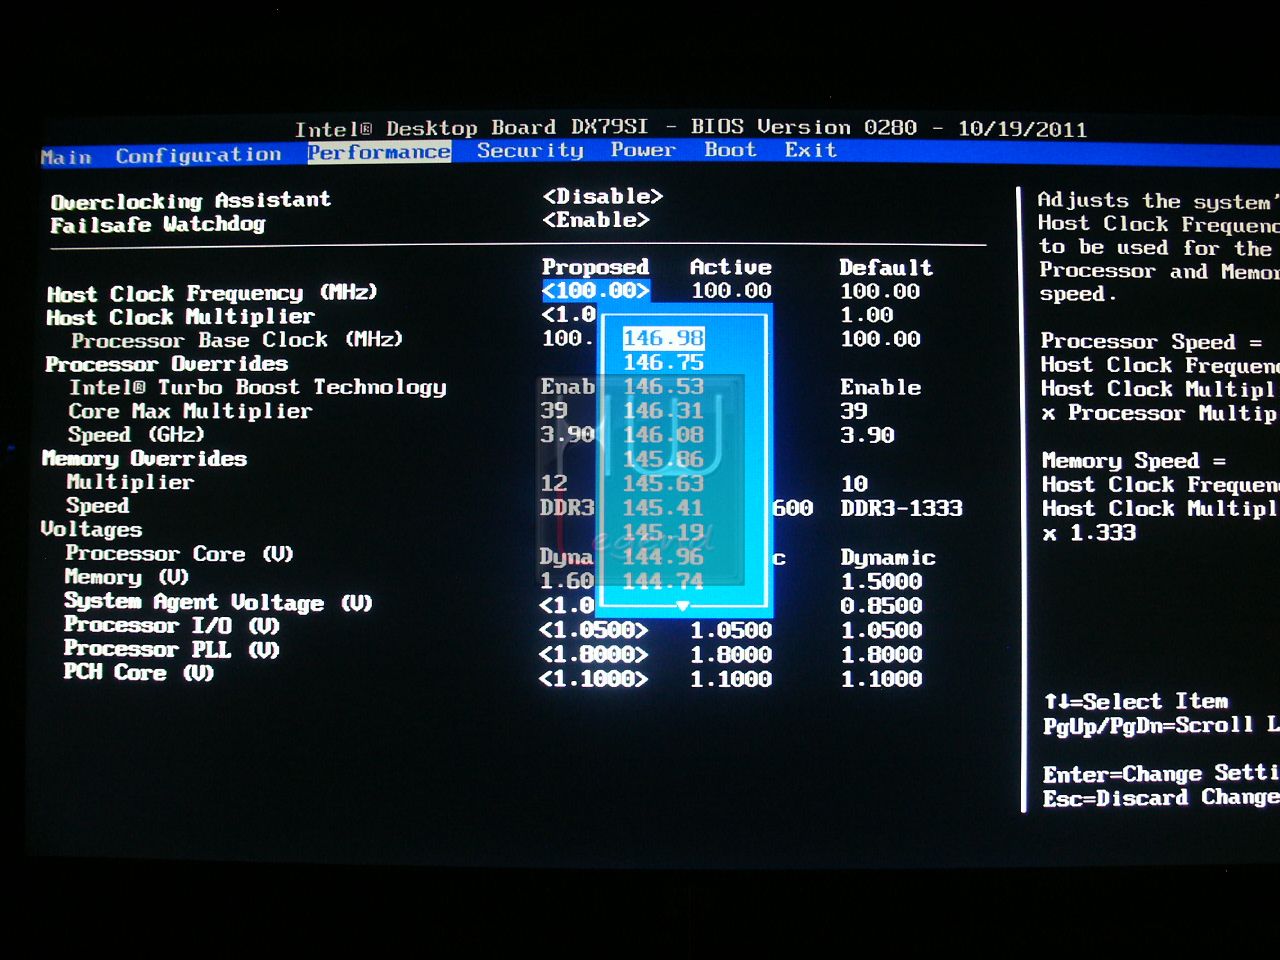Click default Memory voltage 1.5000

(881, 582)
